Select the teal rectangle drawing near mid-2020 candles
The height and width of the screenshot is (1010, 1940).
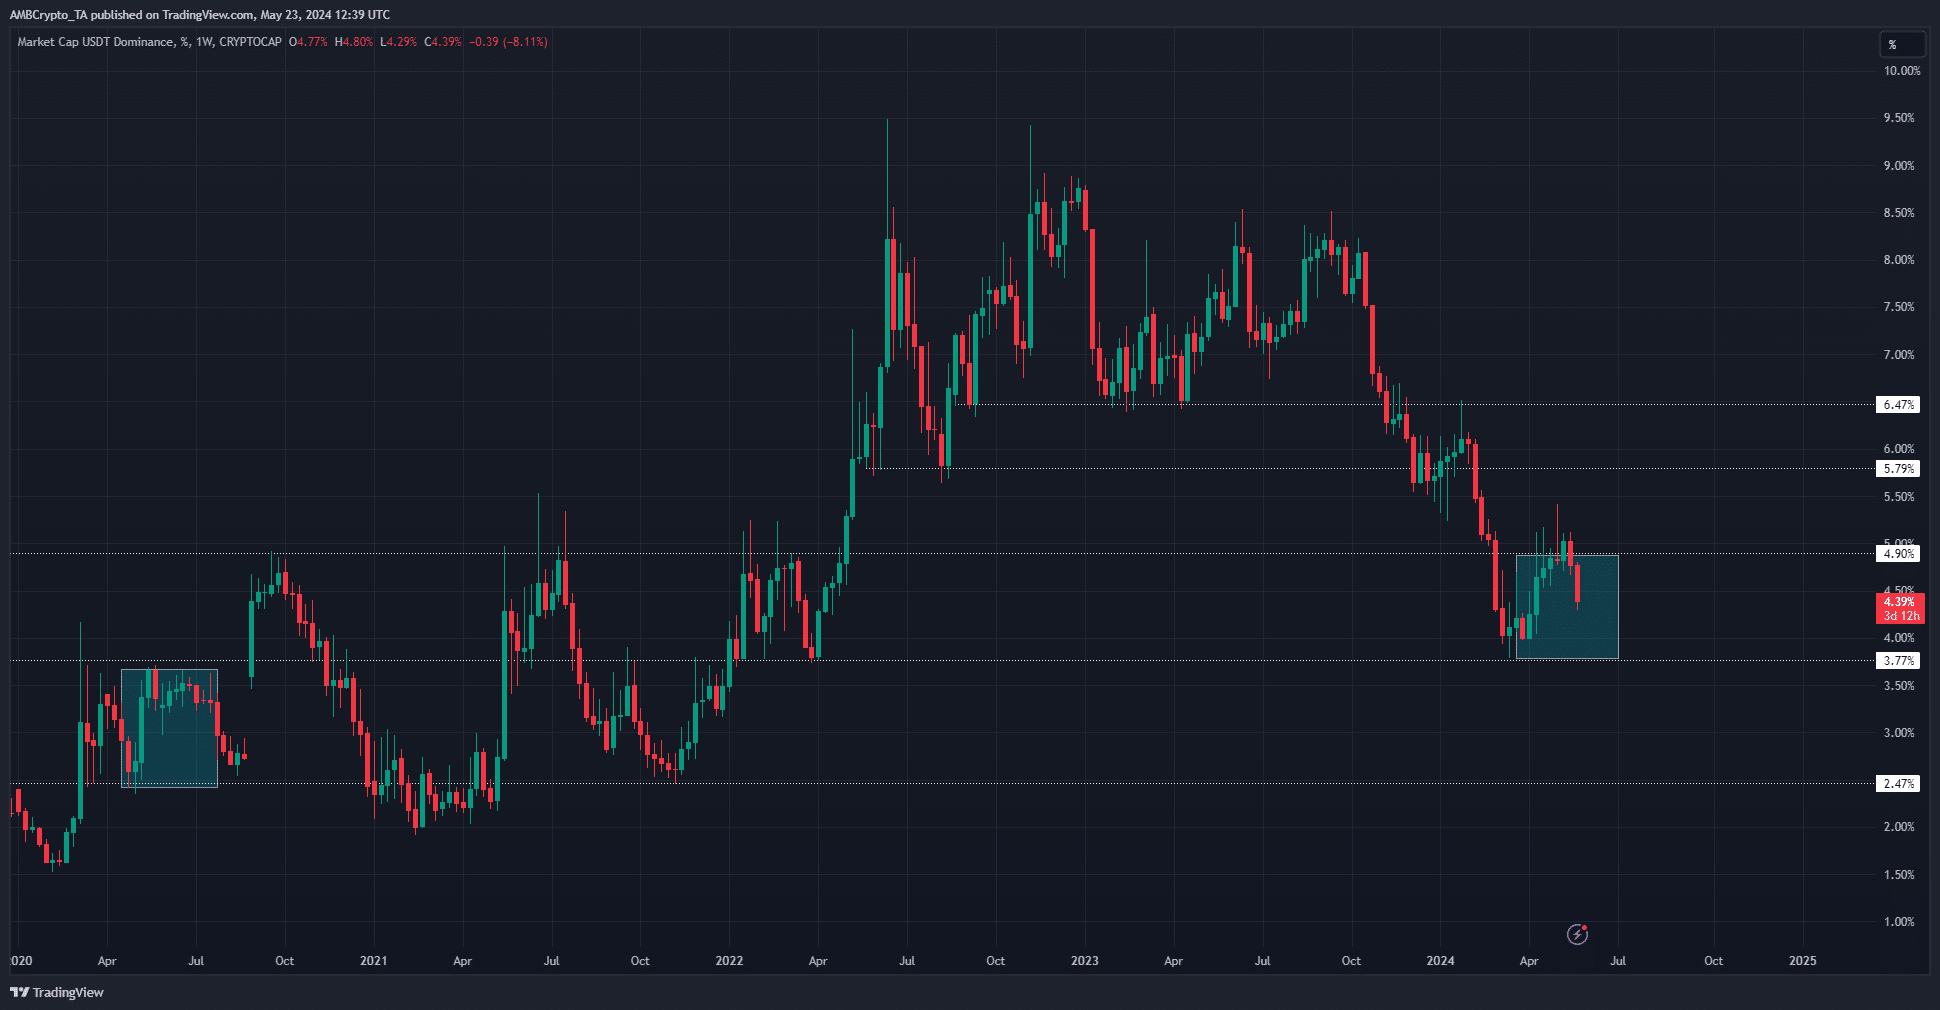(169, 728)
